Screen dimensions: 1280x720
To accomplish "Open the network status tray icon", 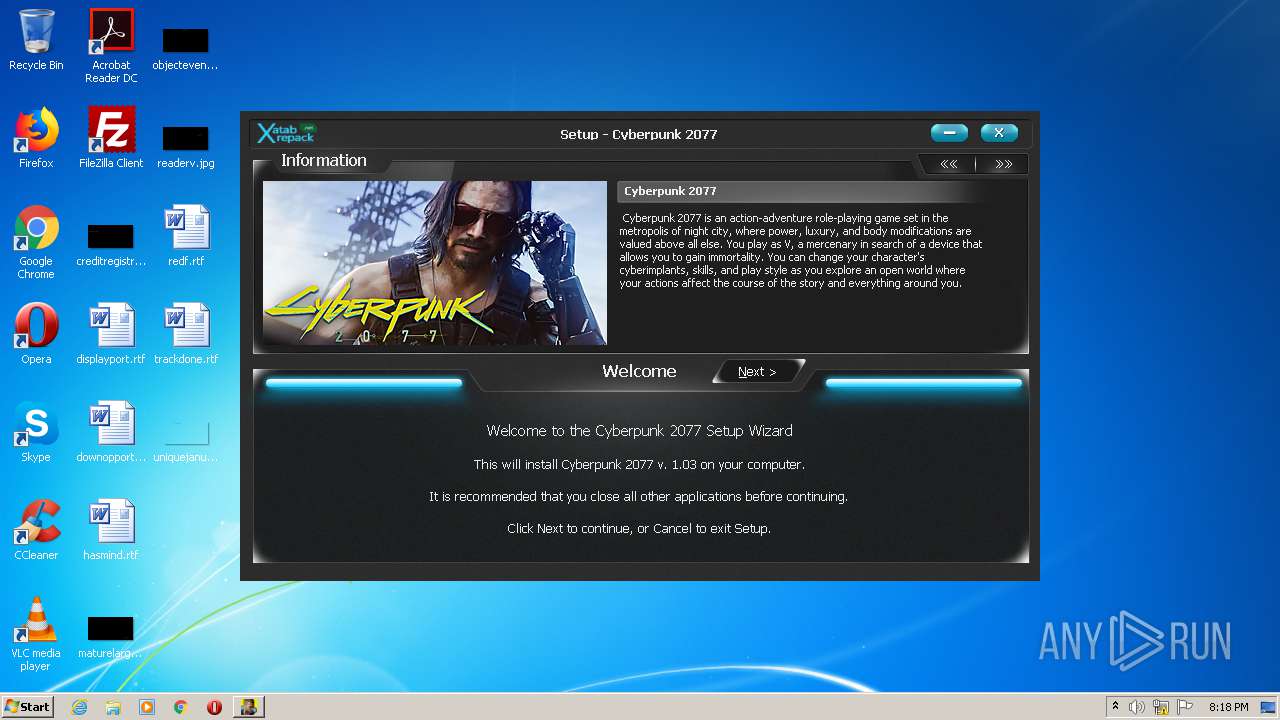I will pyautogui.click(x=1161, y=707).
